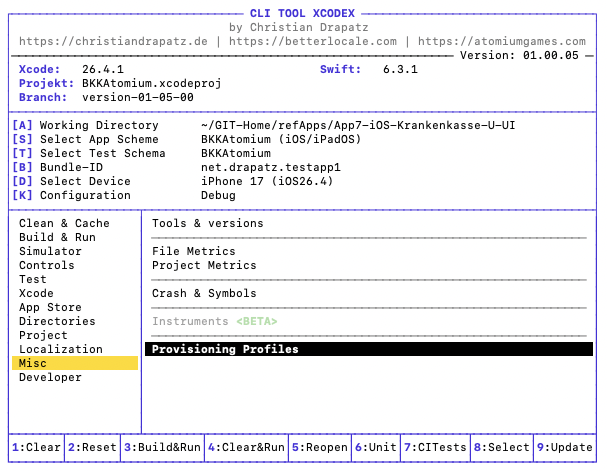Click the 1:Clear shortcut button

click(36, 447)
